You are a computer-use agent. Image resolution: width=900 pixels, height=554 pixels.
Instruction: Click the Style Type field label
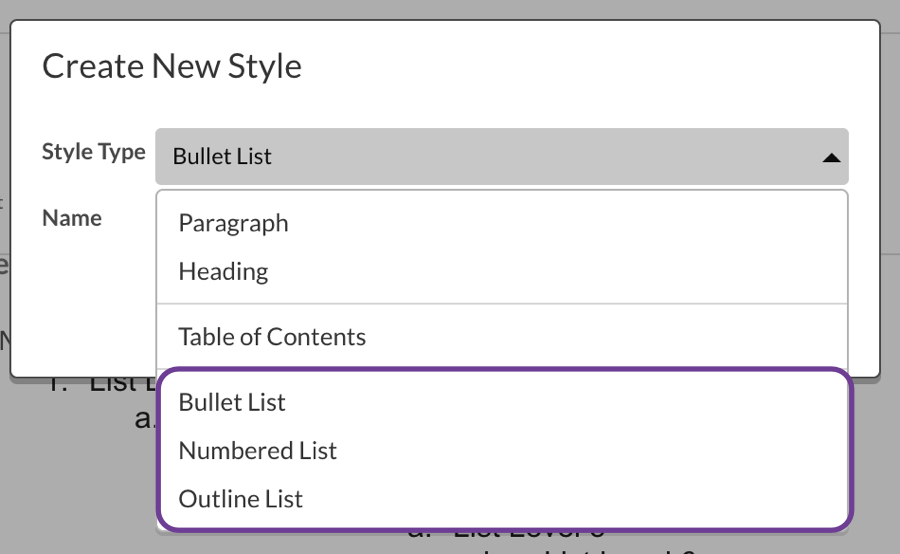93,152
